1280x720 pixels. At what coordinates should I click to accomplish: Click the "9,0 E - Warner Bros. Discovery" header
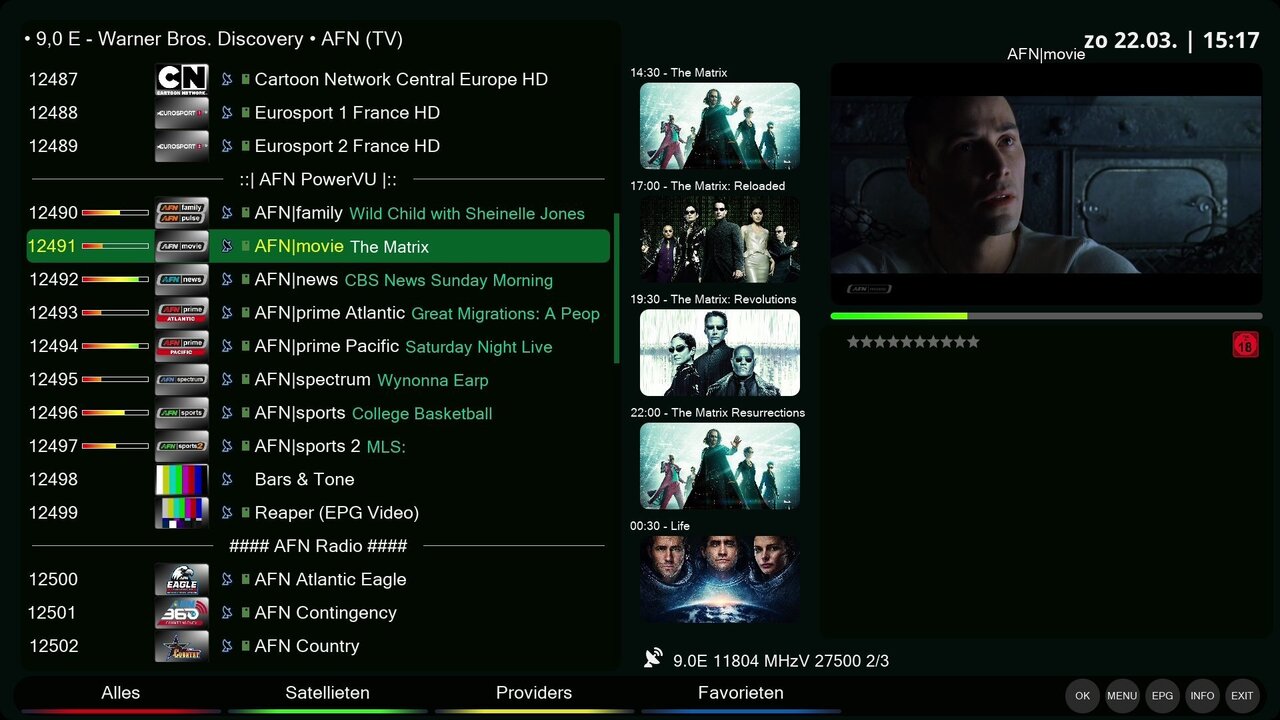click(x=170, y=39)
